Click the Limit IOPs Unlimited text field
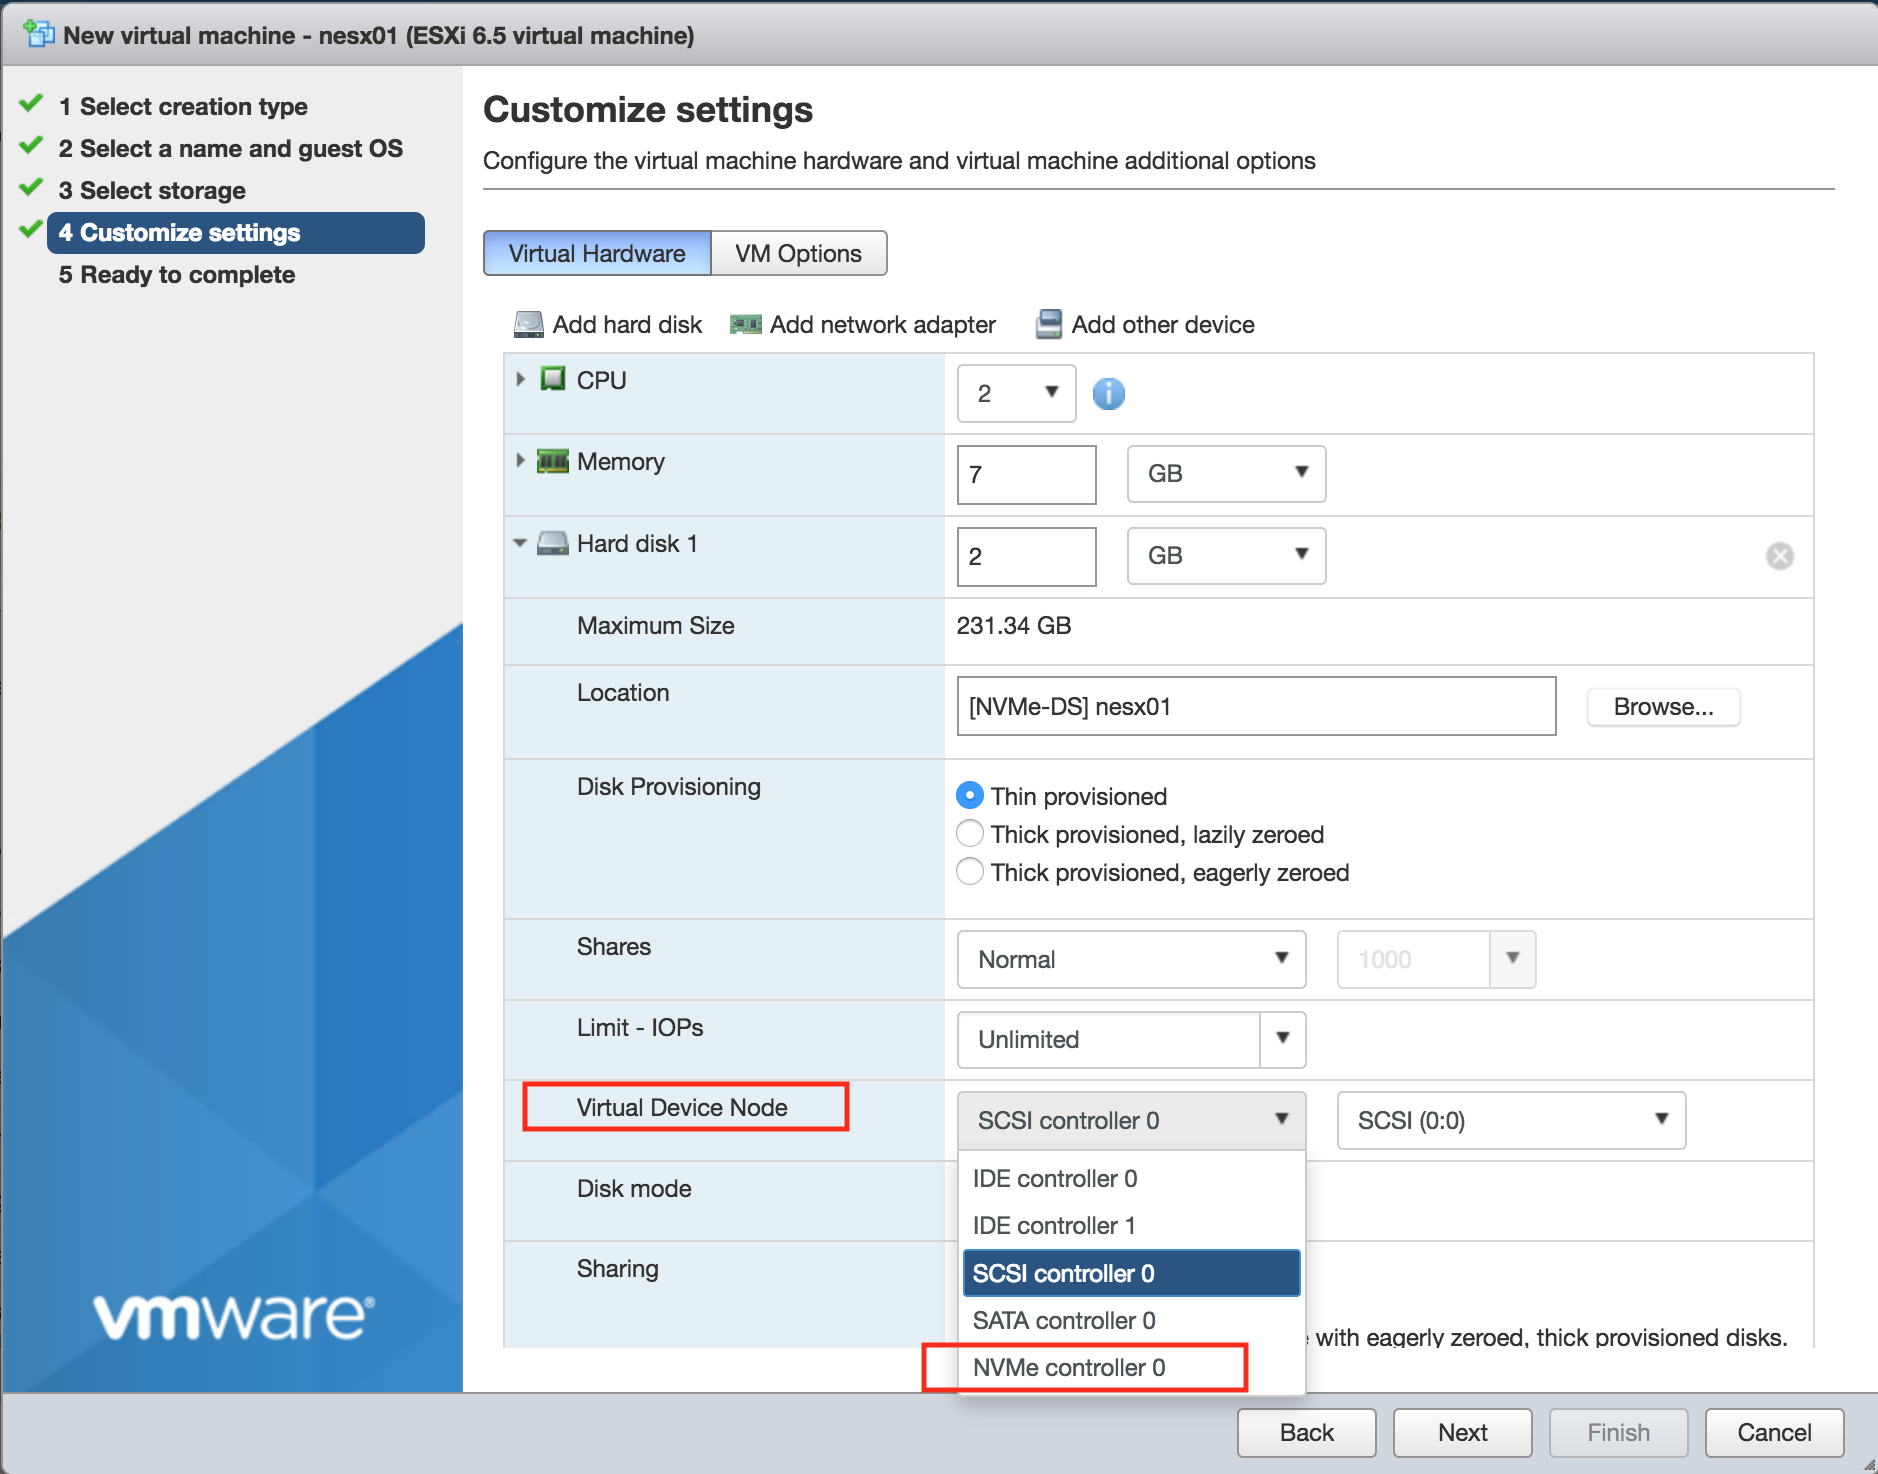1878x1474 pixels. point(1108,1040)
